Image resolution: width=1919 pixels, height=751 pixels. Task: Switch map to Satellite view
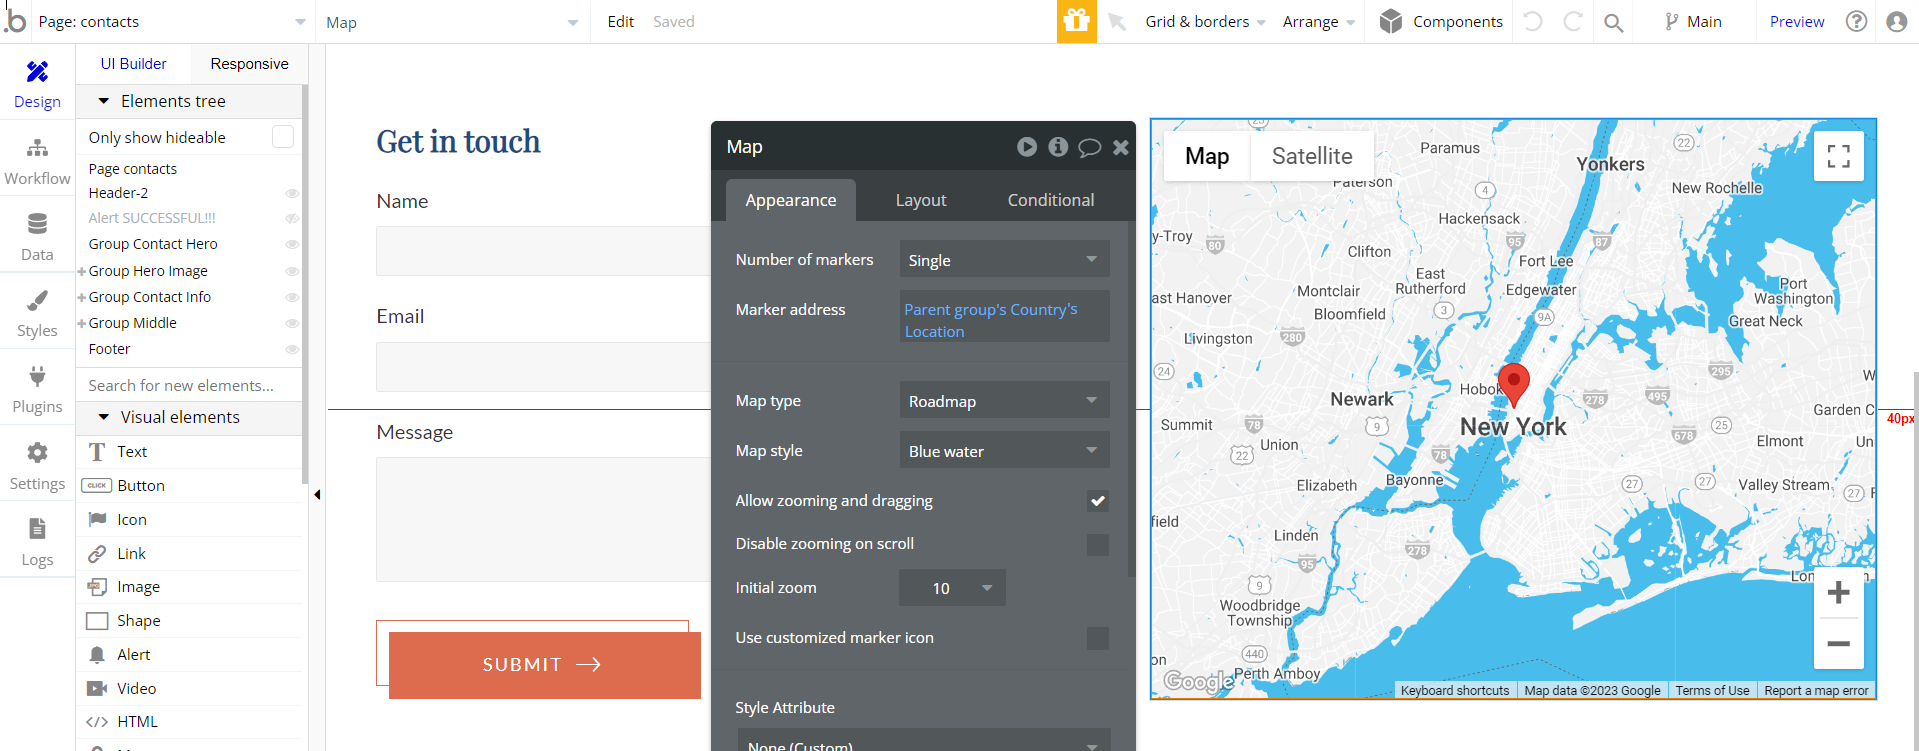[1312, 156]
